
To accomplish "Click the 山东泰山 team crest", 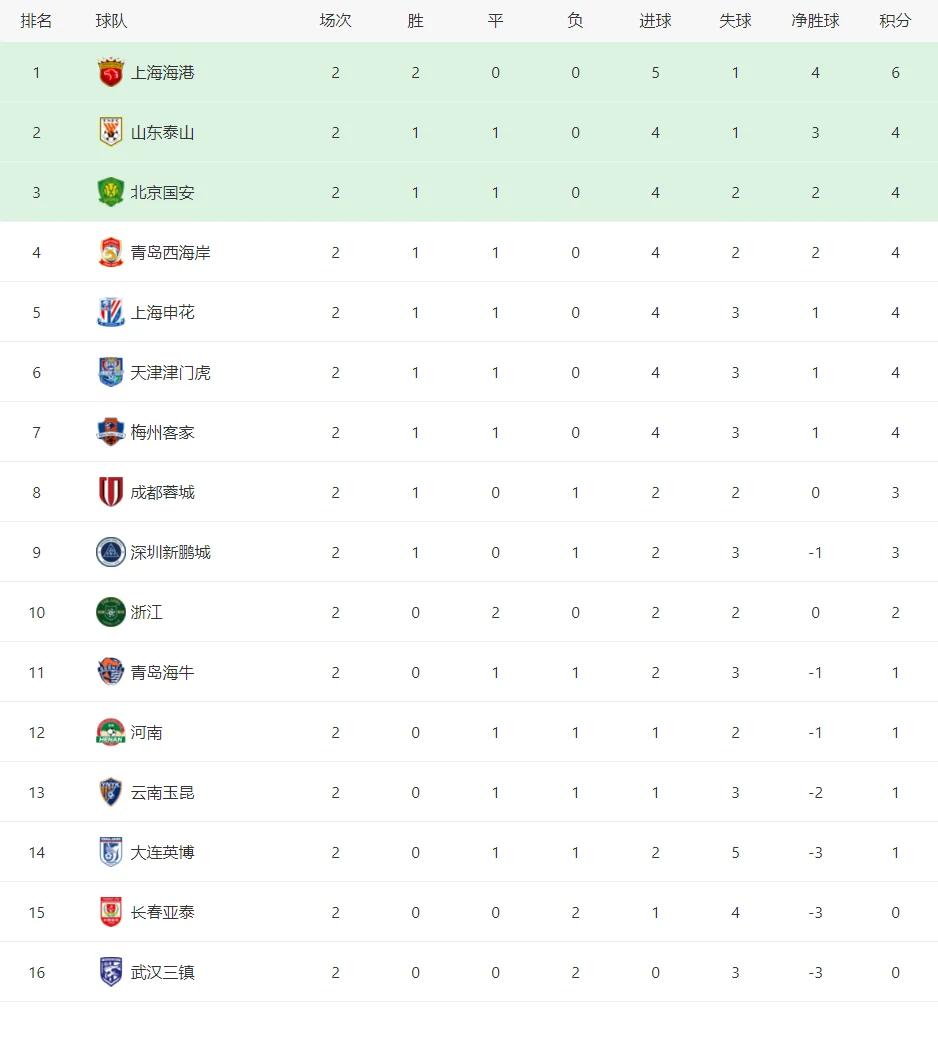I will point(110,132).
